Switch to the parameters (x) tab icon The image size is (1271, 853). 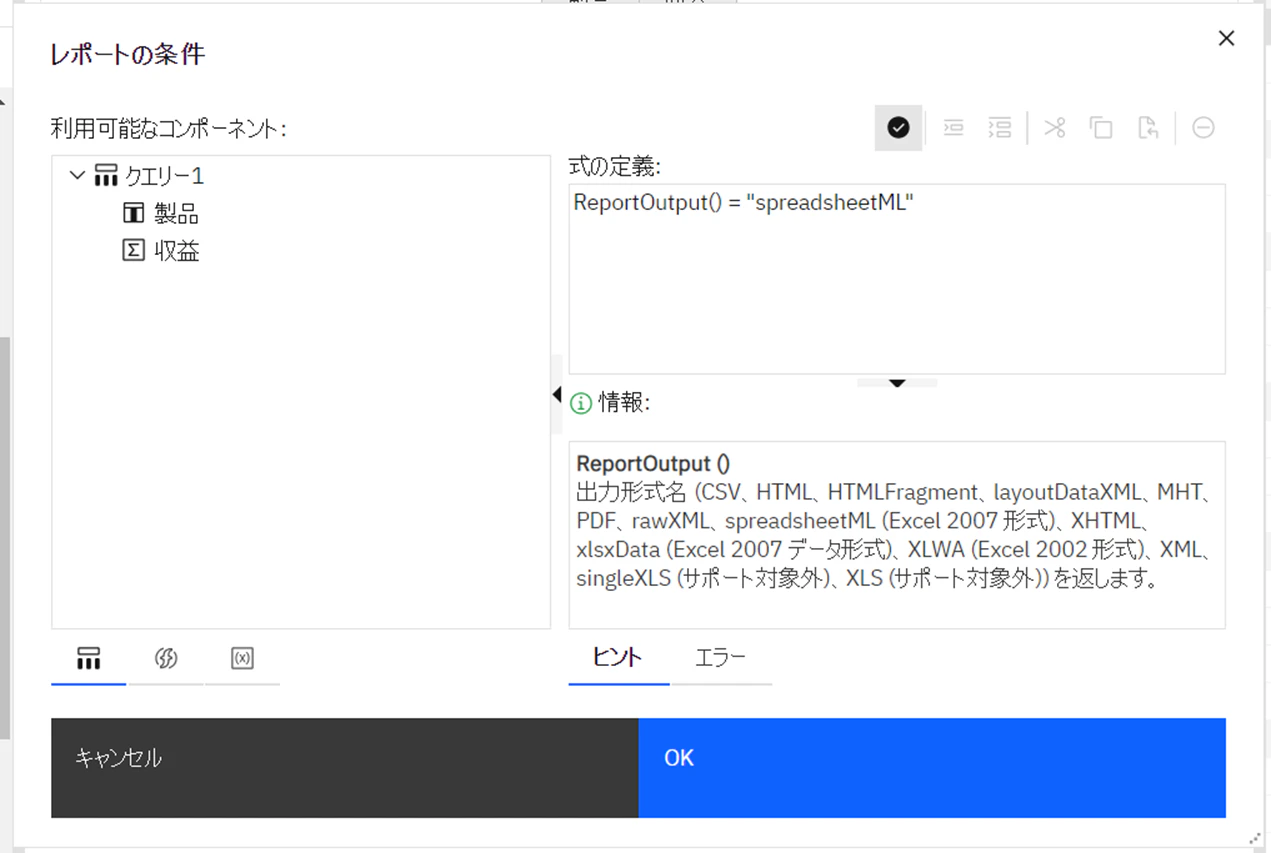click(242, 658)
